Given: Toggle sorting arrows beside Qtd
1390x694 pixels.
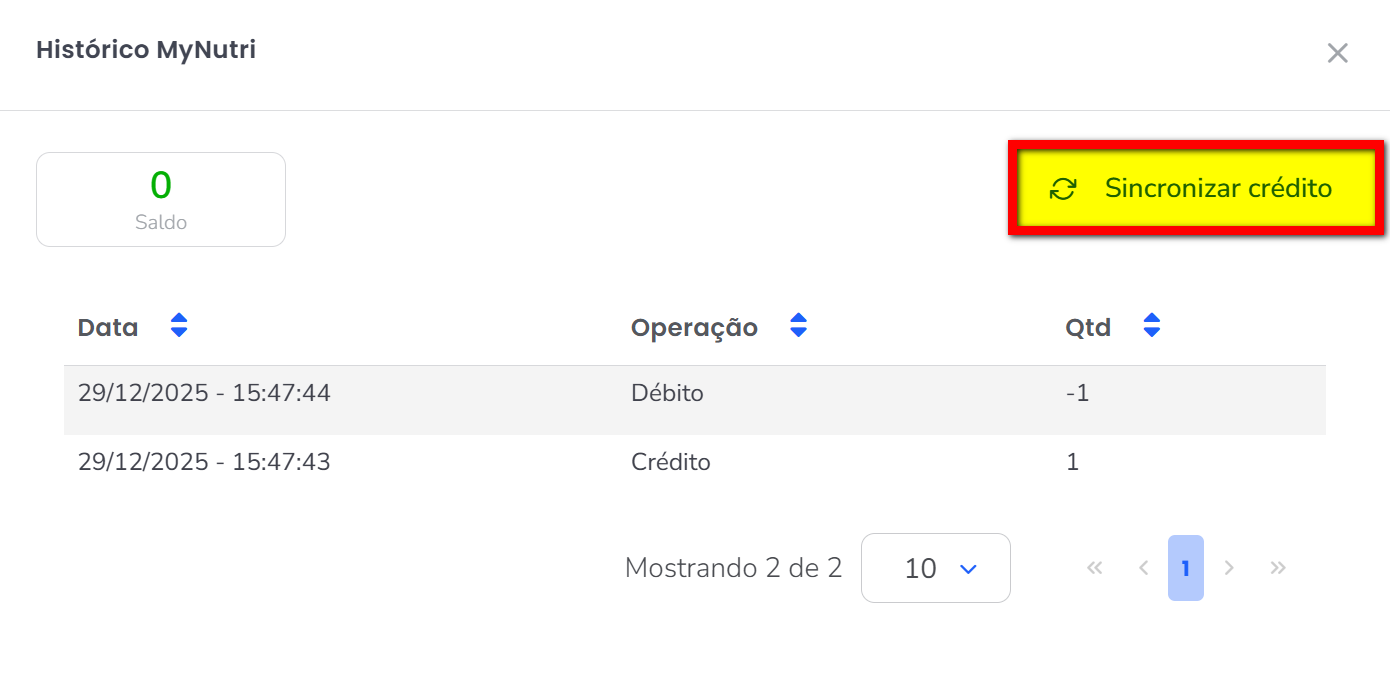Looking at the screenshot, I should point(1152,326).
